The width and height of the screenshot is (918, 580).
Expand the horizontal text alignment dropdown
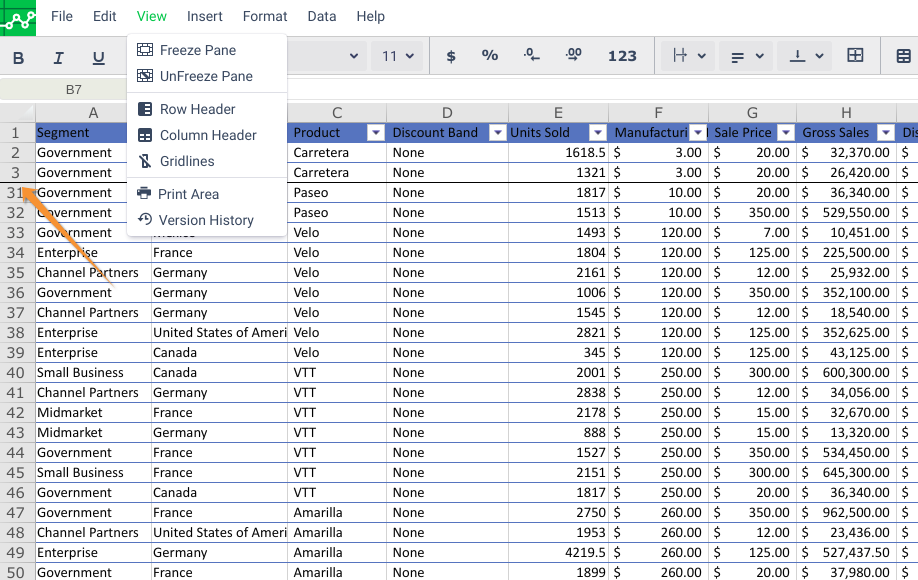(747, 56)
